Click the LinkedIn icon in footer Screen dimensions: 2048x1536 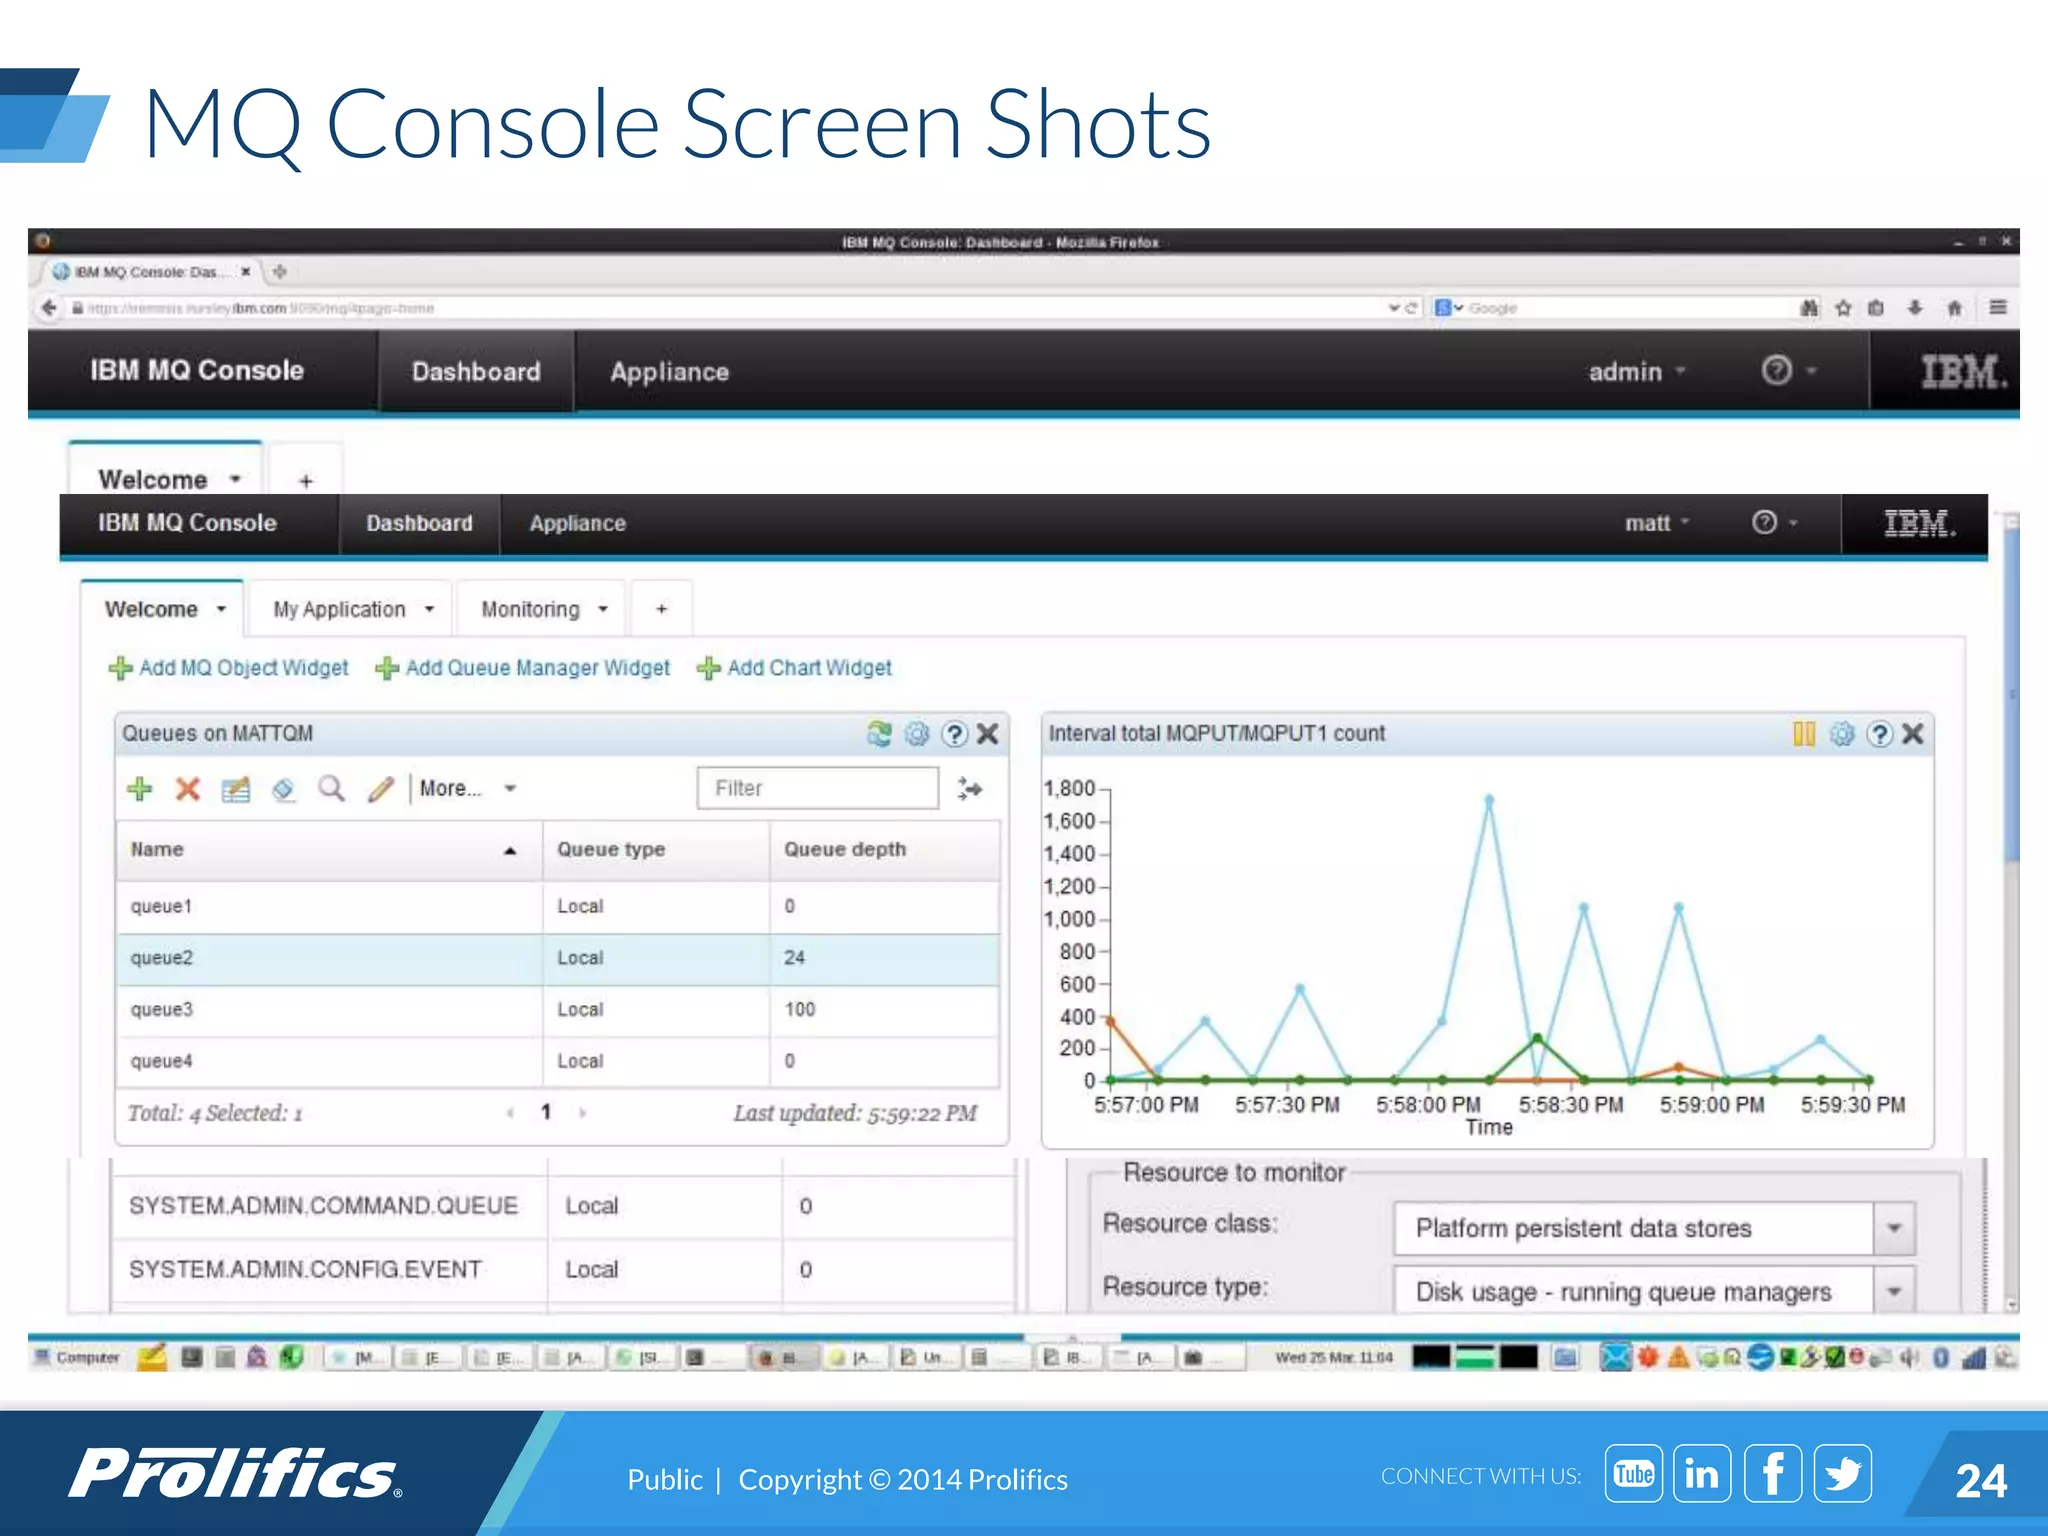point(1702,1473)
